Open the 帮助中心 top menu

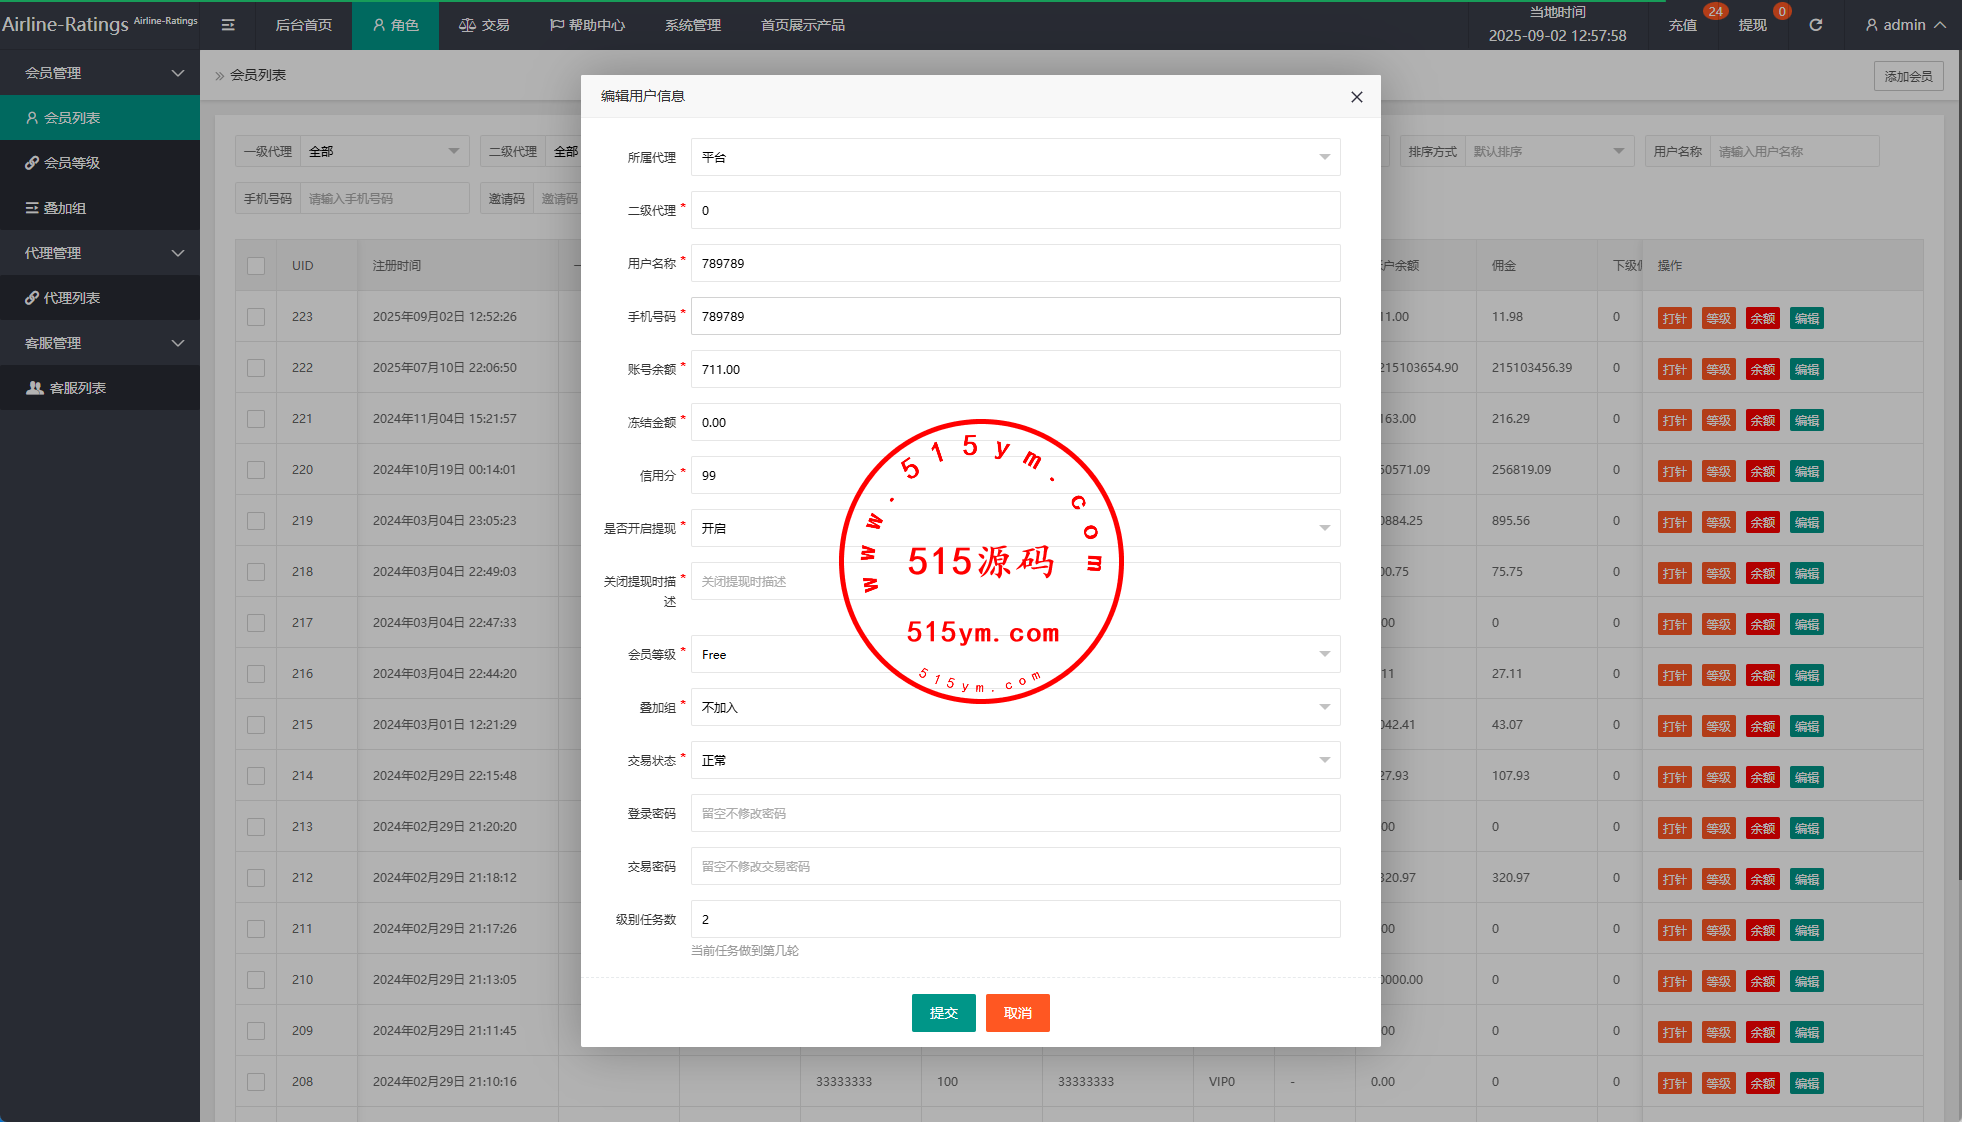tap(588, 25)
